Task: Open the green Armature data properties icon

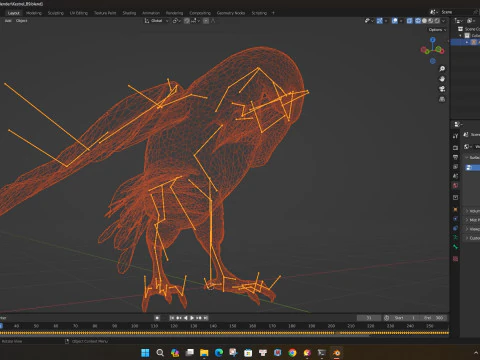Action: (455, 237)
